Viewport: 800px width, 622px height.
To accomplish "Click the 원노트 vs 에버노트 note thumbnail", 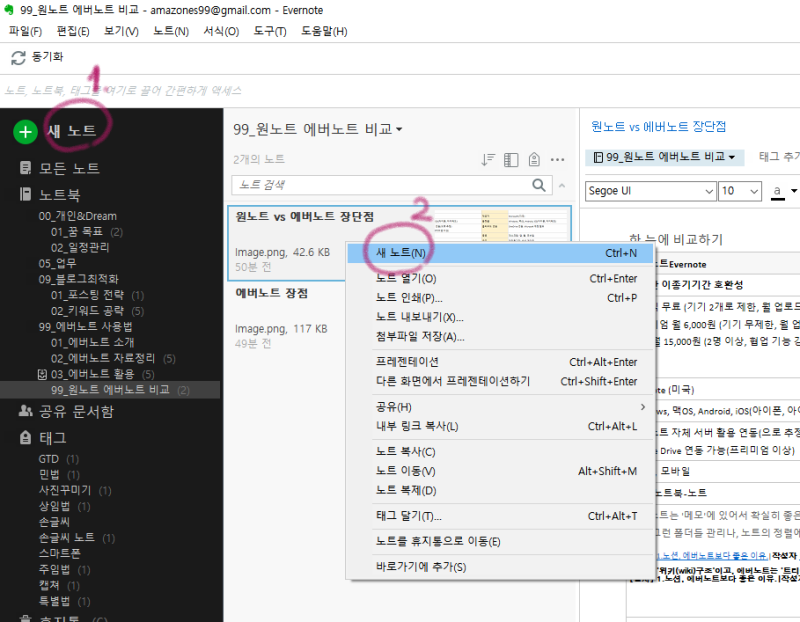I will tap(501, 225).
